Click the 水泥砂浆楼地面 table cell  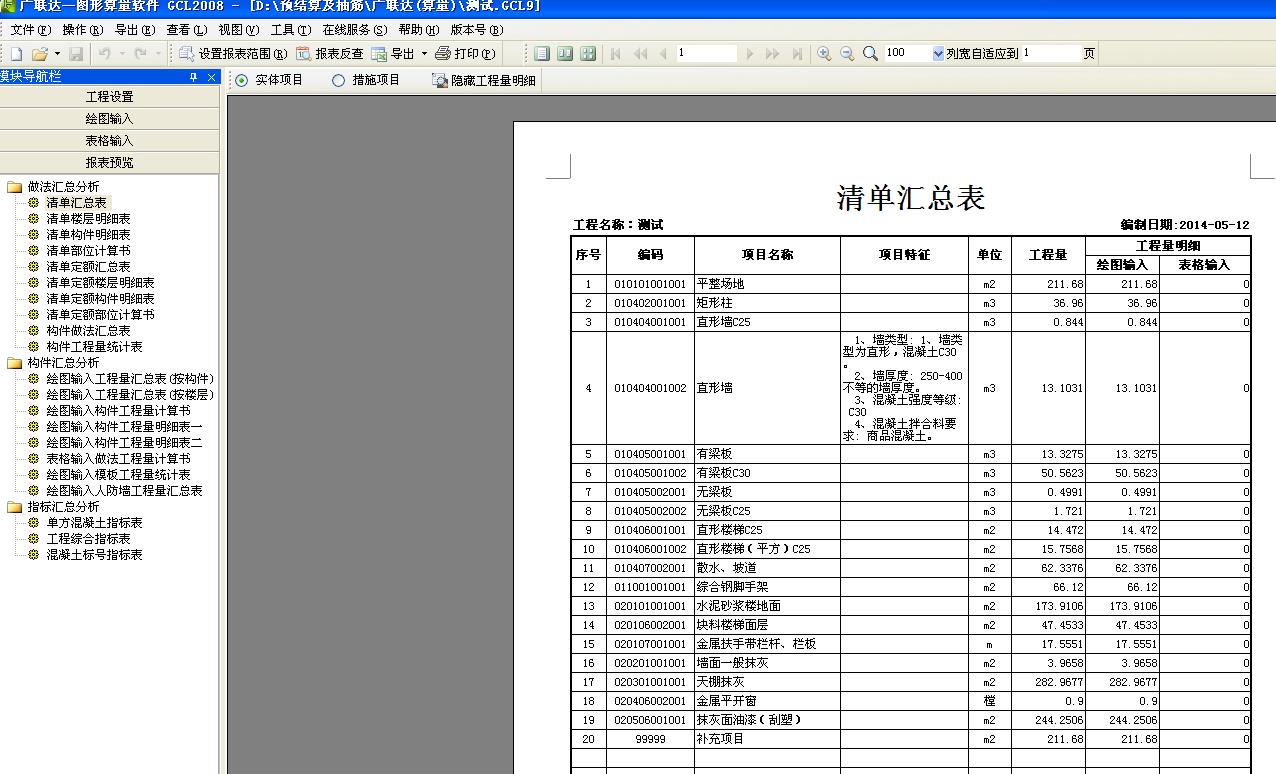pos(767,606)
